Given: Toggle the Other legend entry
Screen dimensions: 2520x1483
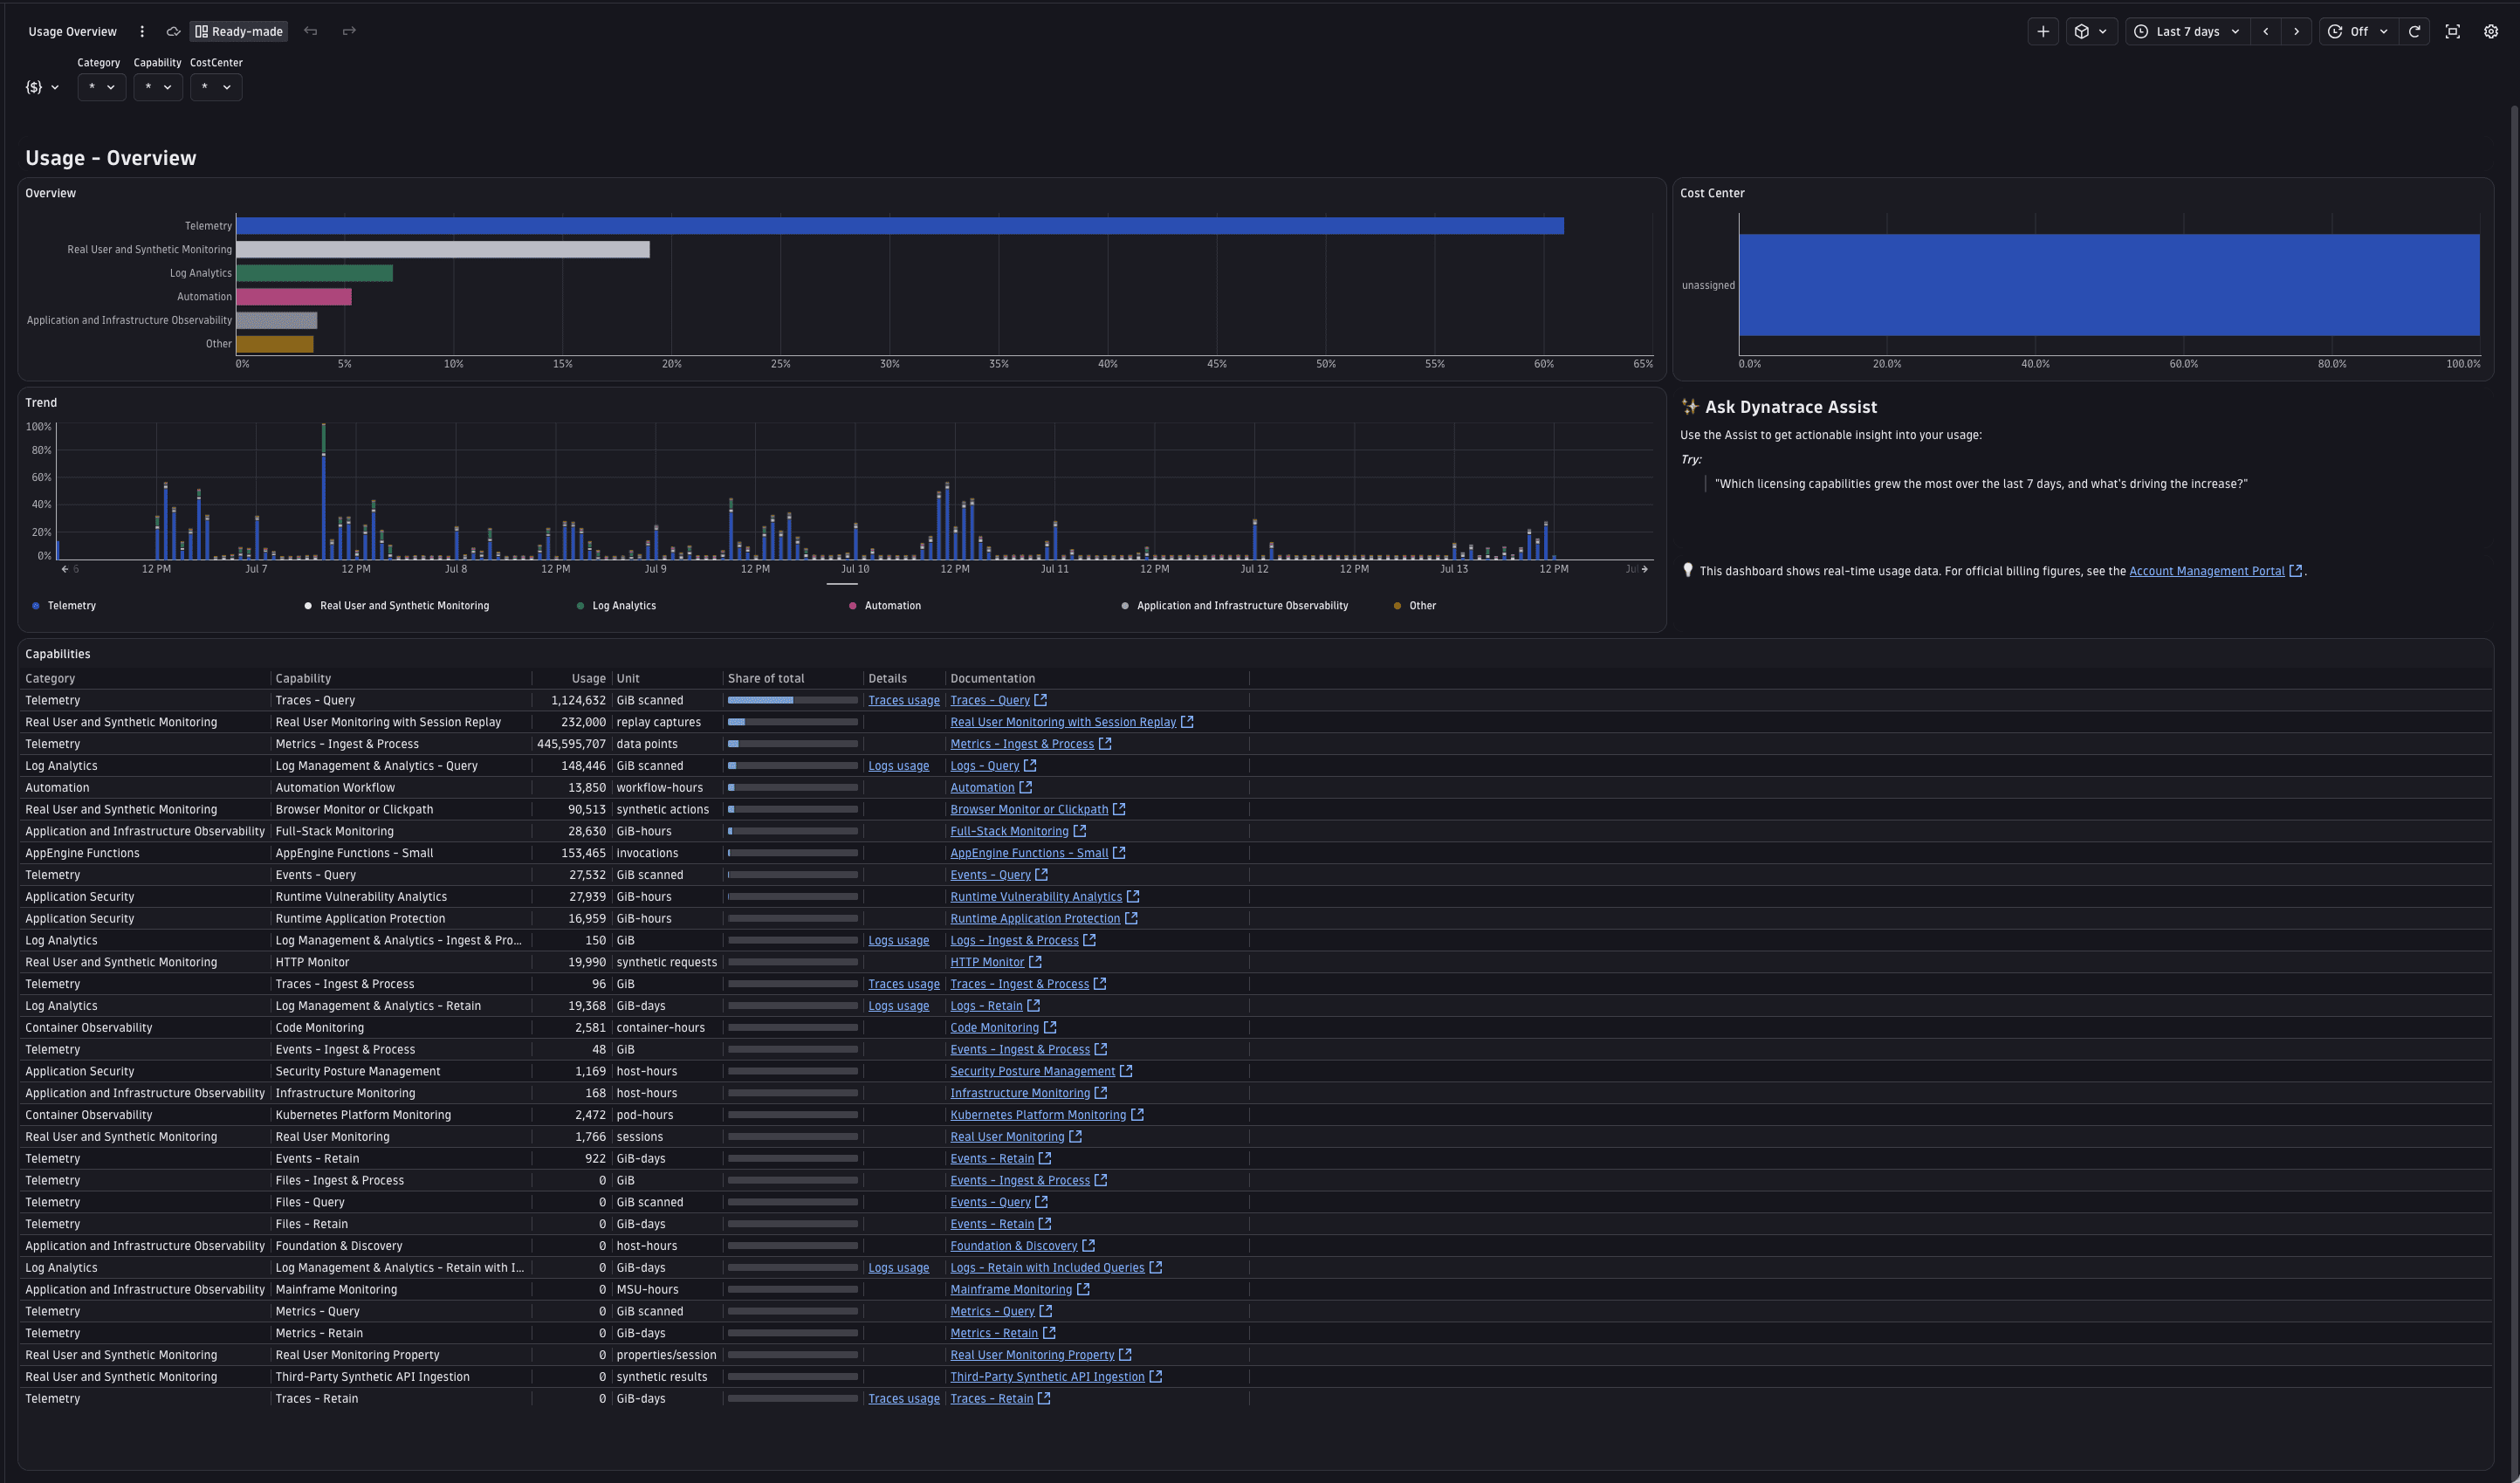Looking at the screenshot, I should coord(1415,605).
